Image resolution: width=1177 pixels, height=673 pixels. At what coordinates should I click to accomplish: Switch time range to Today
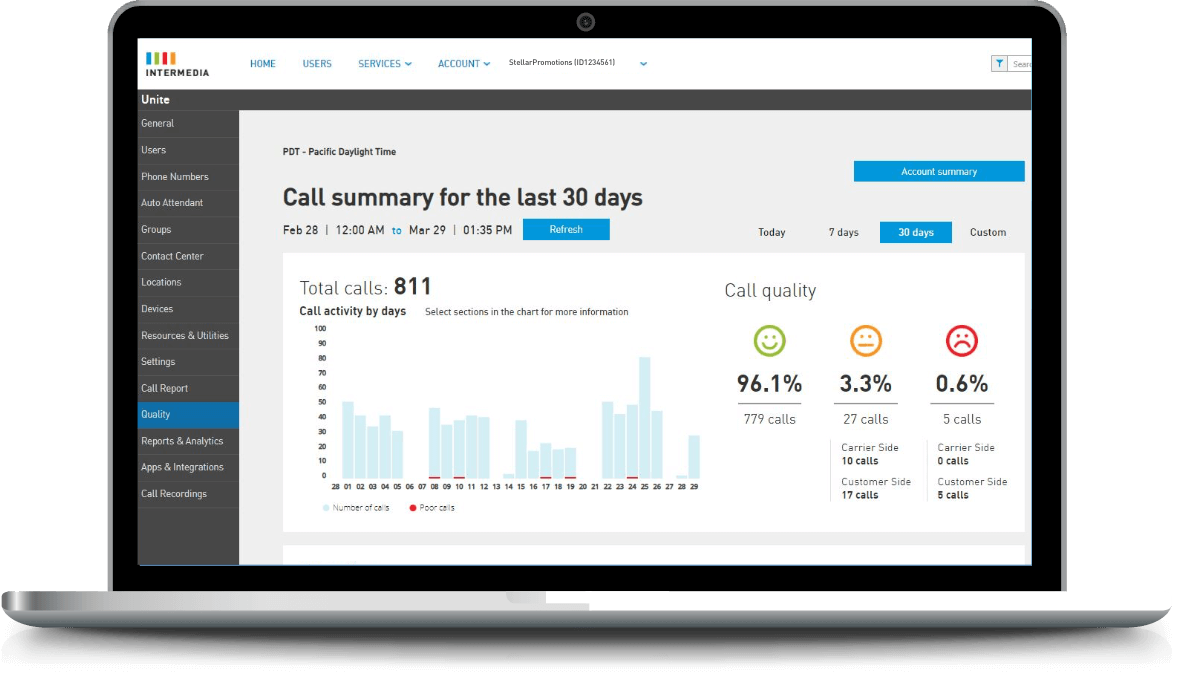click(771, 232)
